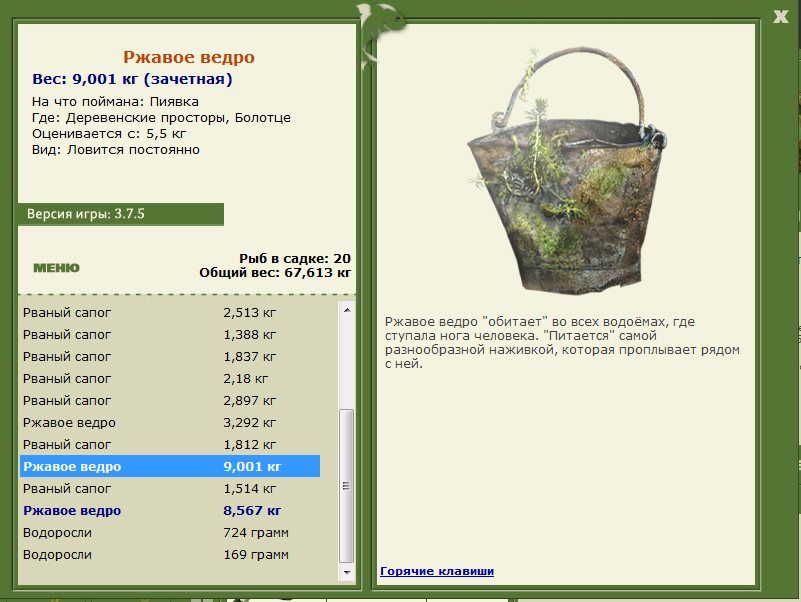Select the Рваный сапог 2,897 кг row
Image resolution: width=801 pixels, height=602 pixels.
coord(170,400)
